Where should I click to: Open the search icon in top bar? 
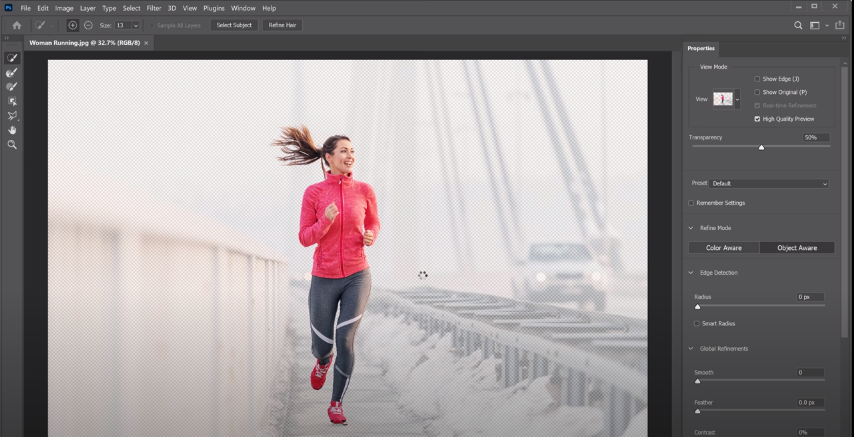click(x=798, y=25)
